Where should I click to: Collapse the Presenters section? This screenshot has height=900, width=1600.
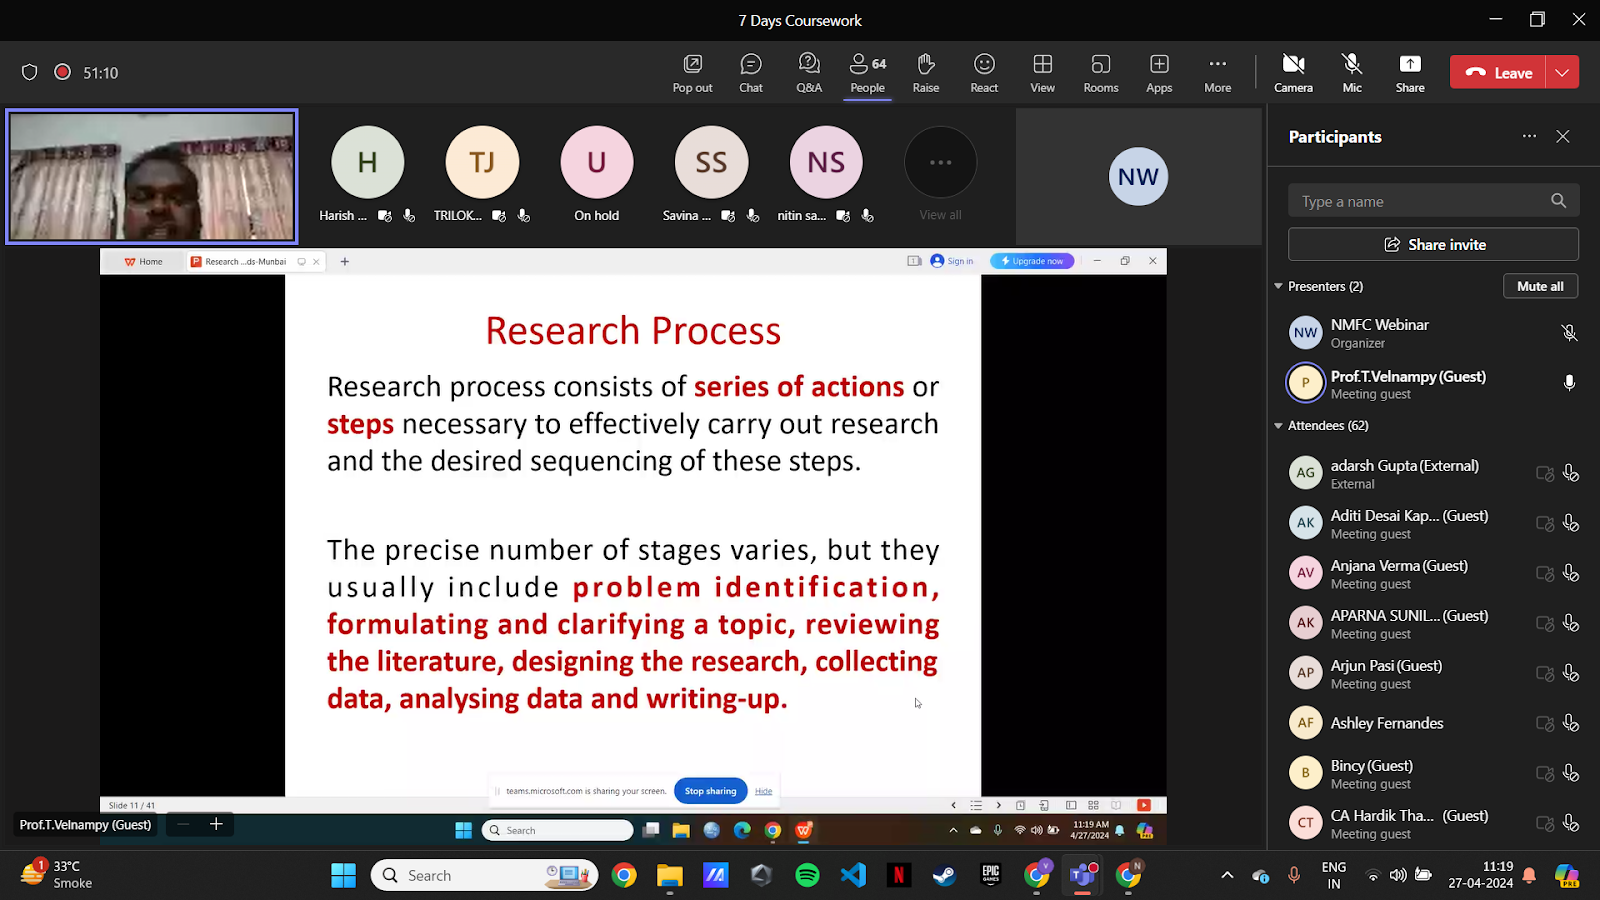coord(1278,286)
